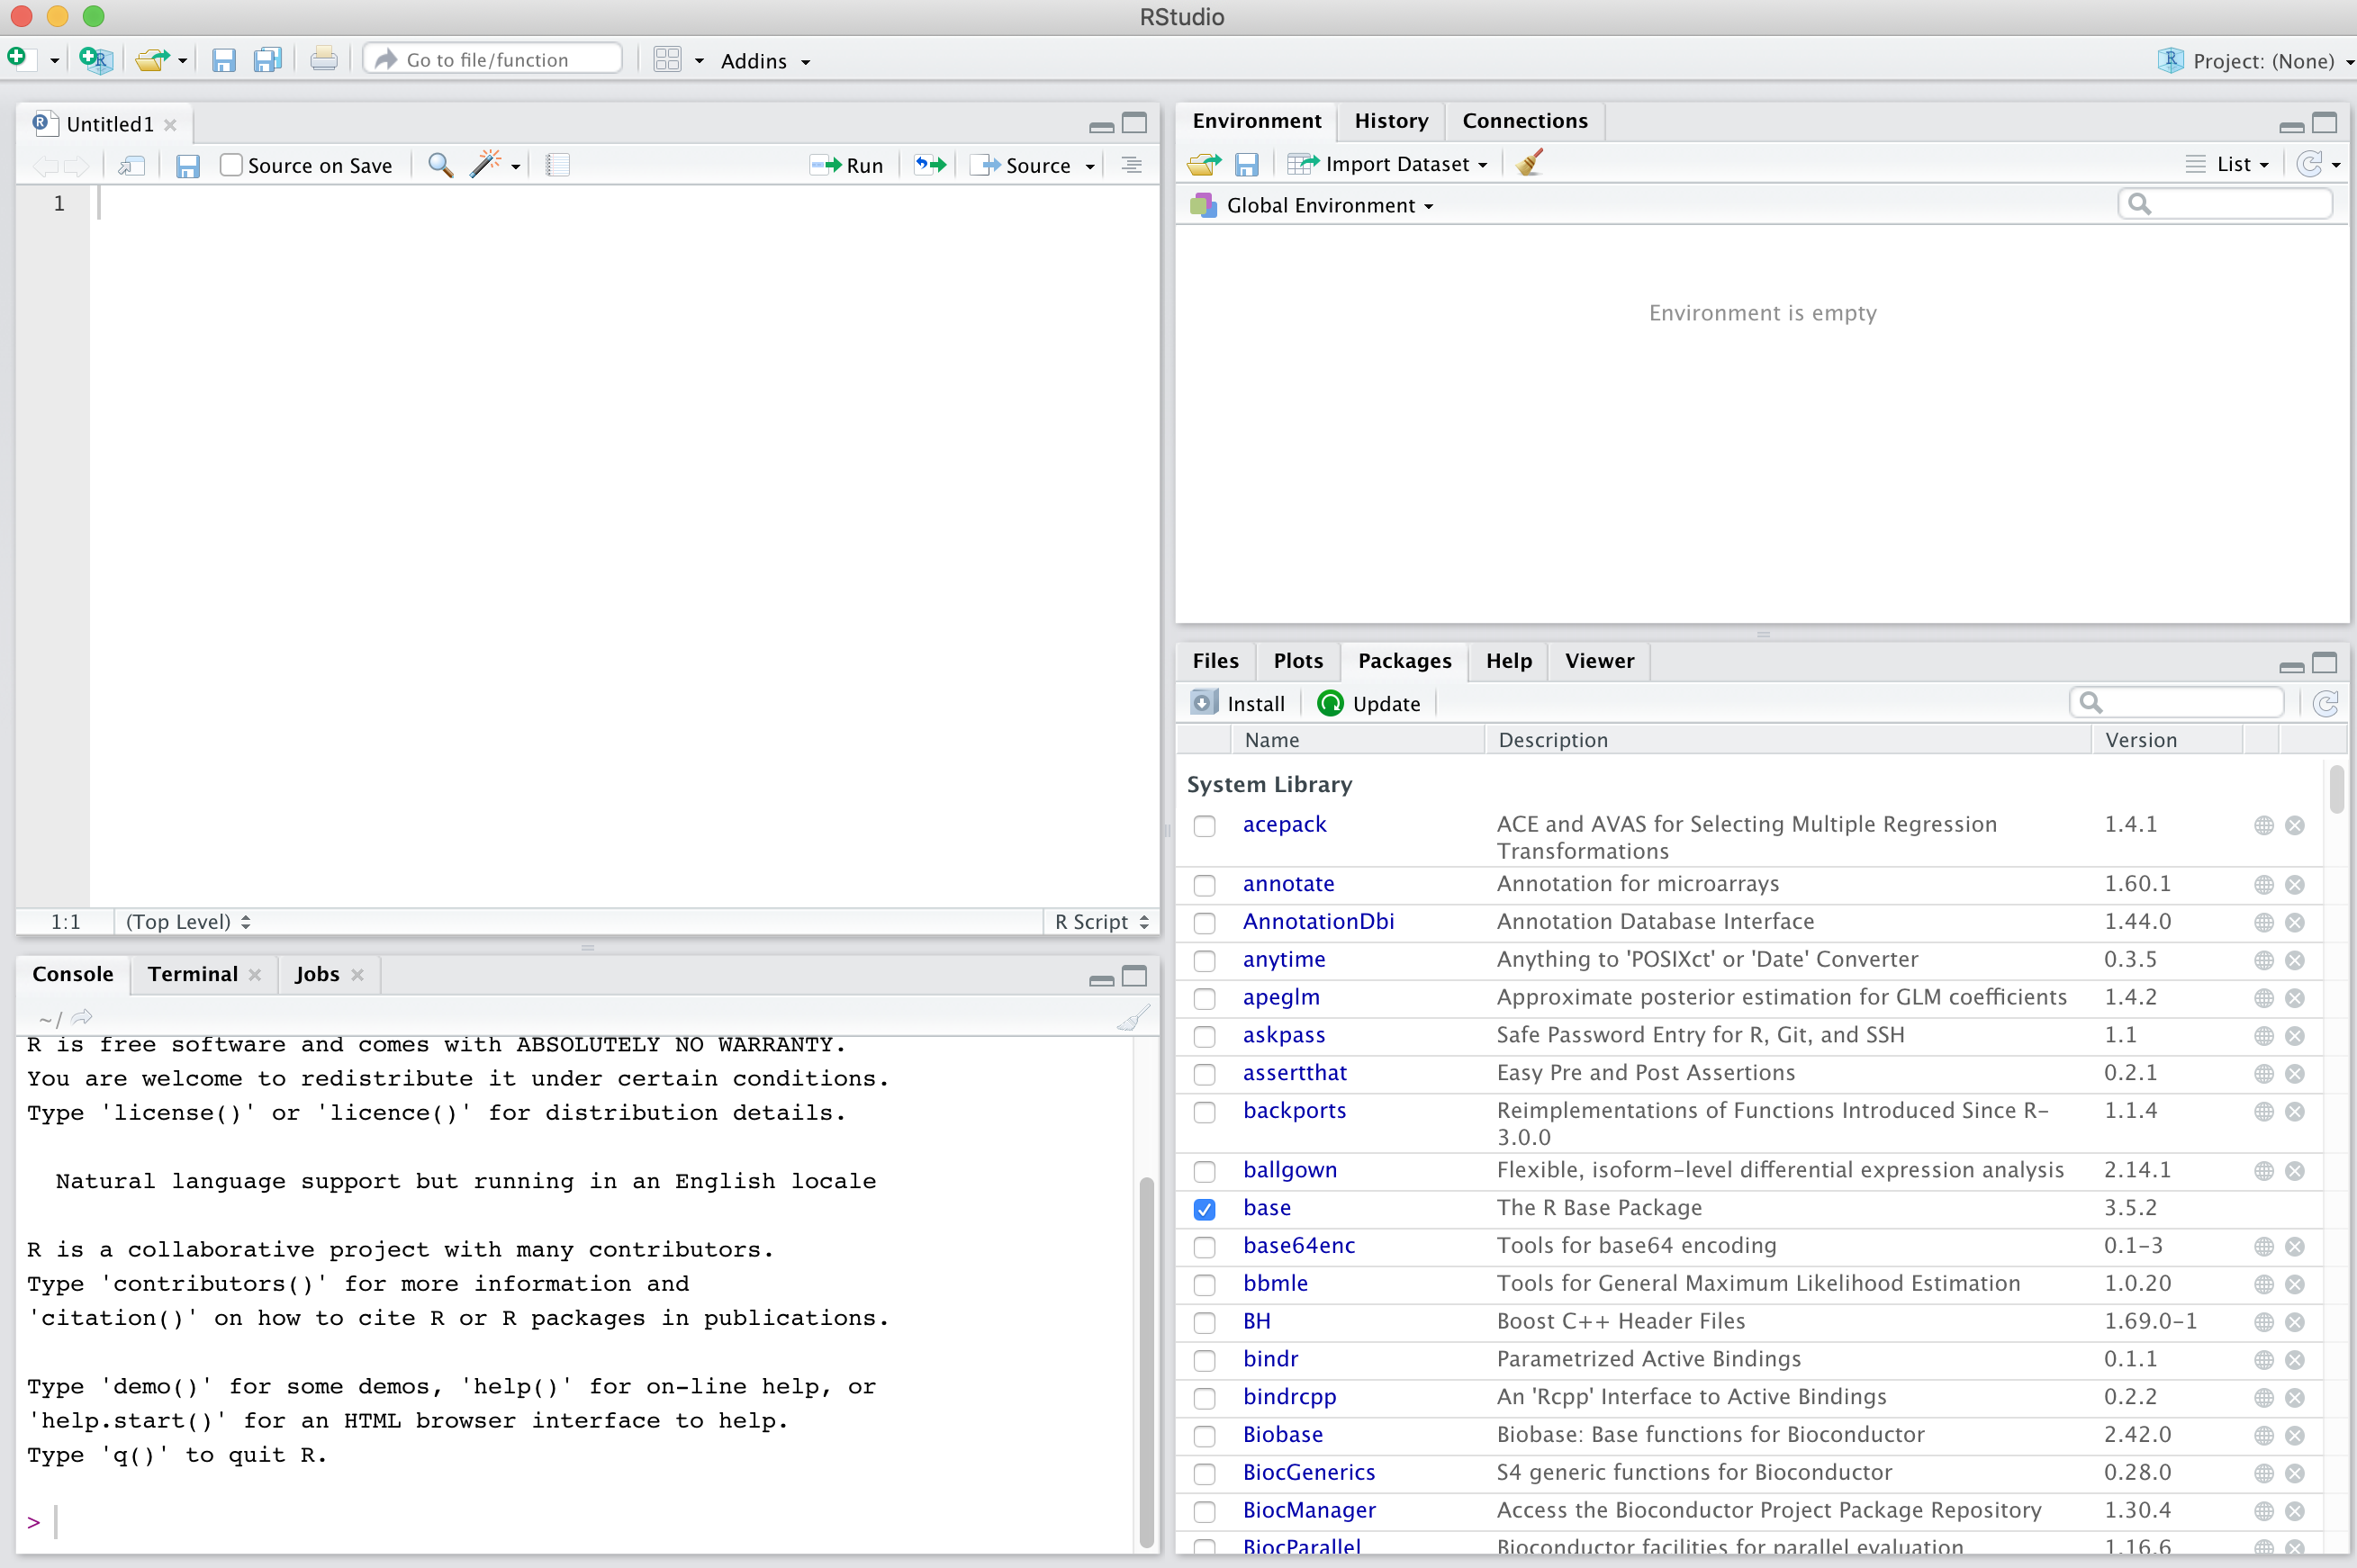Click the Open an existing file icon
This screenshot has width=2357, height=1568.
[x=152, y=60]
